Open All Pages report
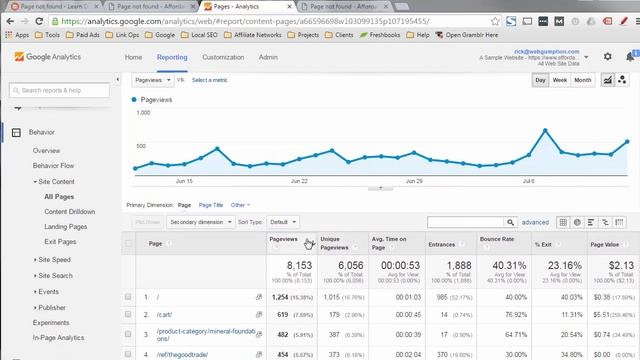 (x=59, y=197)
